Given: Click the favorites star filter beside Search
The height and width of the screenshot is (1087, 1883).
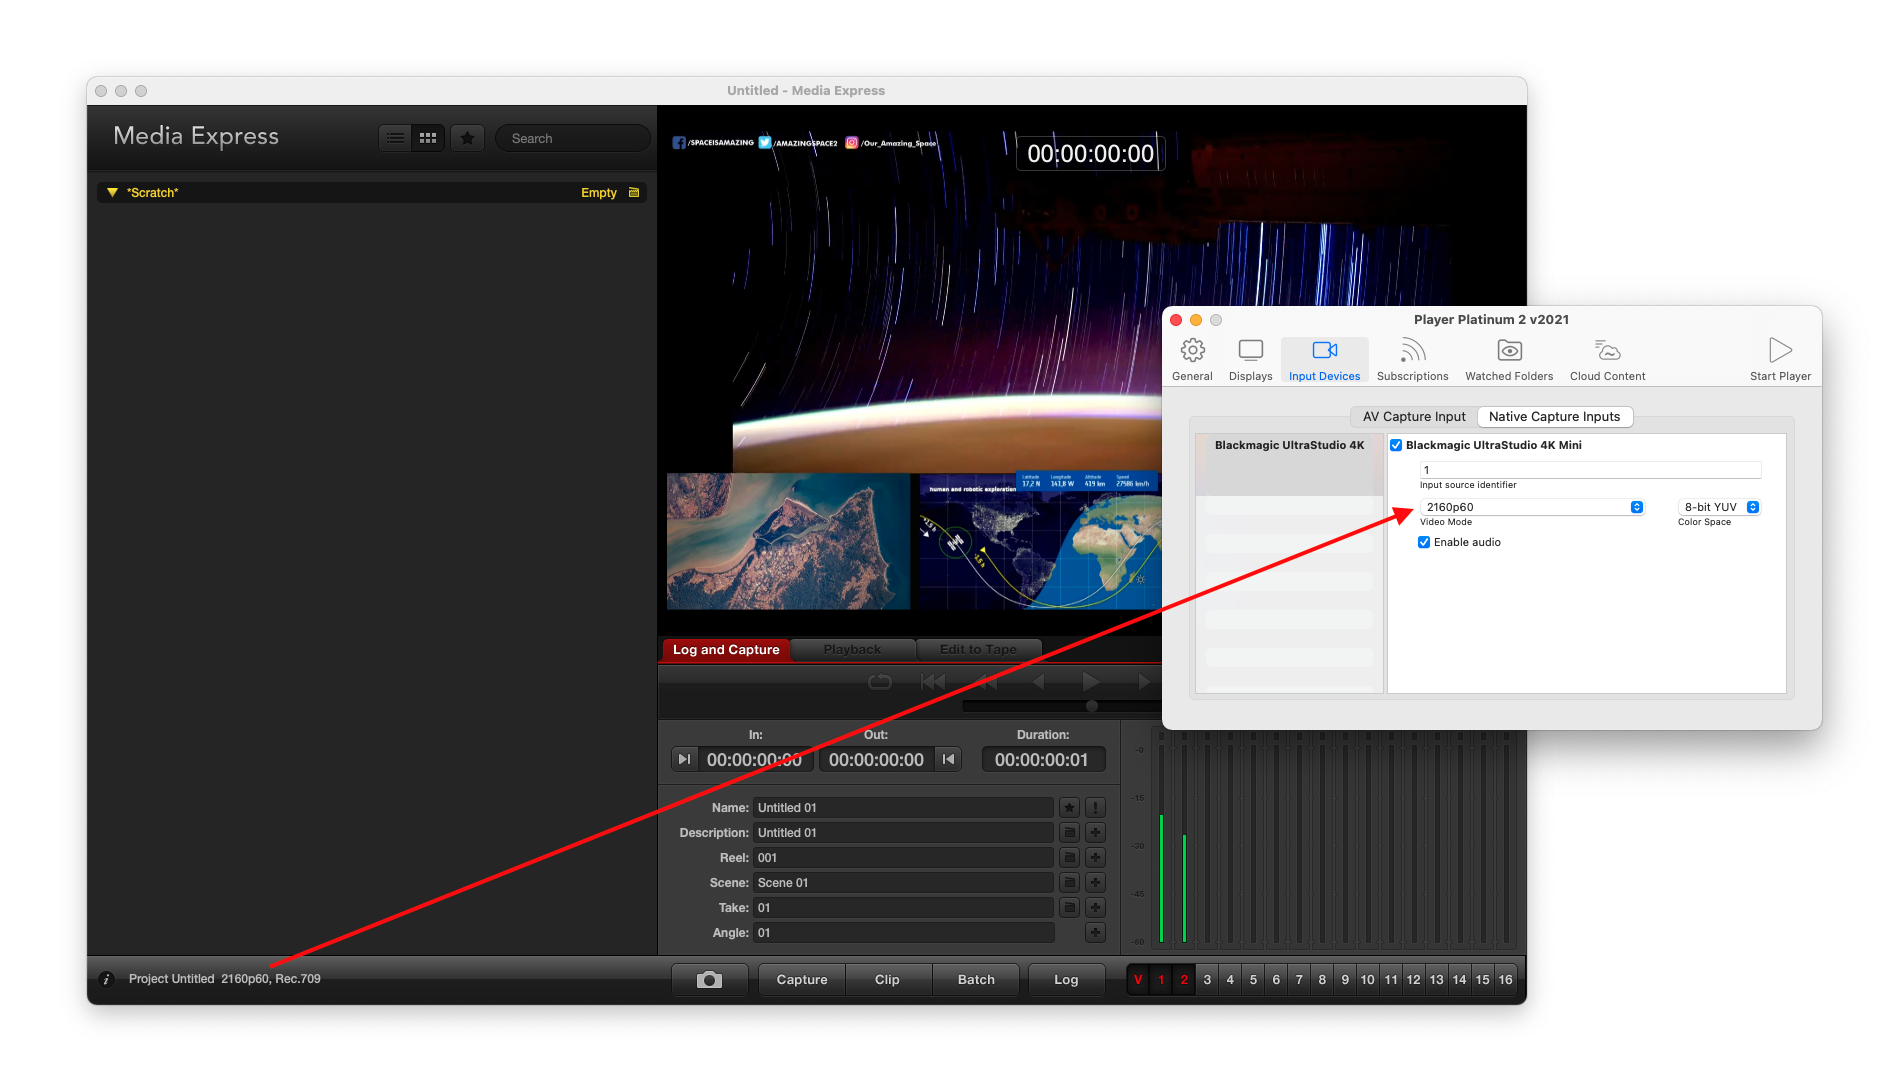Looking at the screenshot, I should point(467,138).
